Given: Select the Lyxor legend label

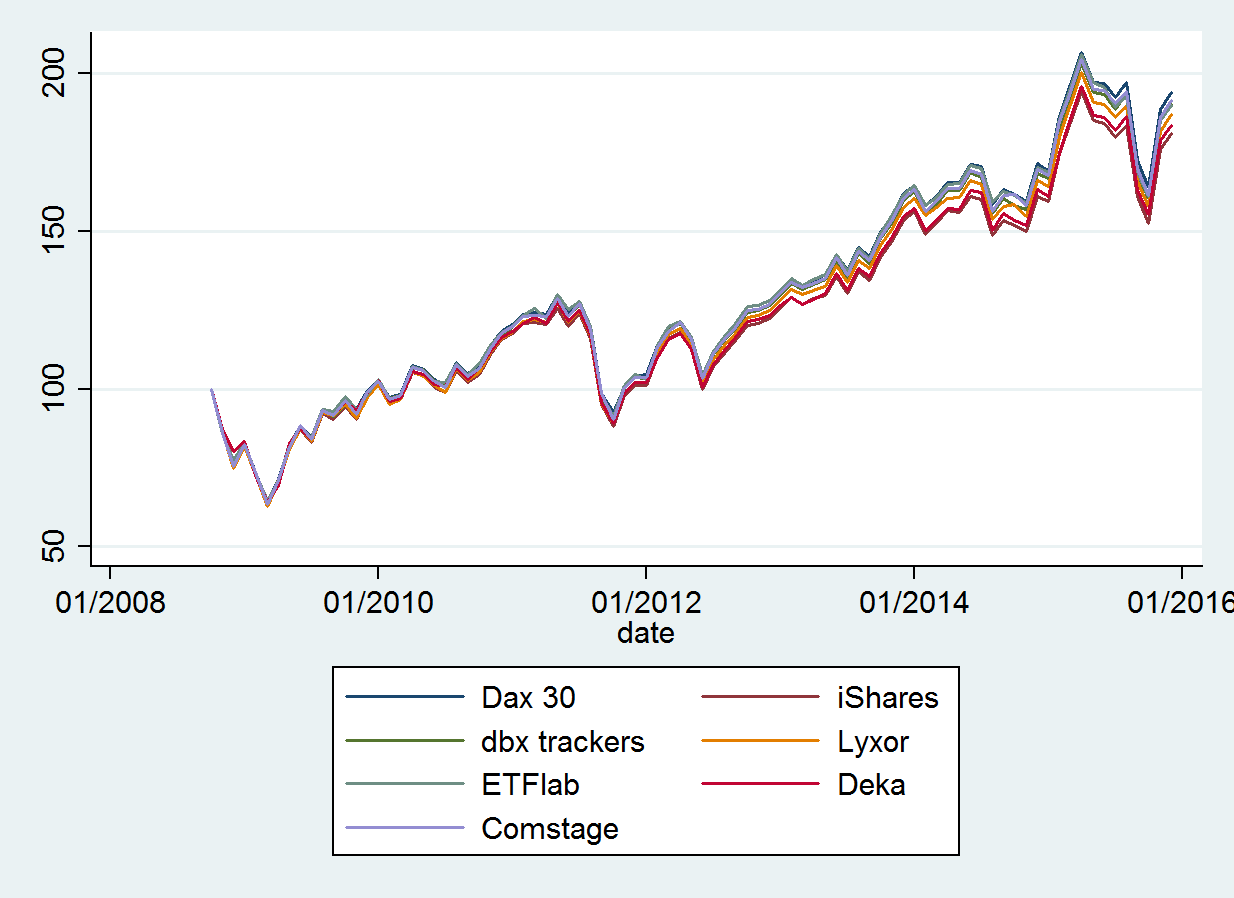Looking at the screenshot, I should click(x=873, y=741).
